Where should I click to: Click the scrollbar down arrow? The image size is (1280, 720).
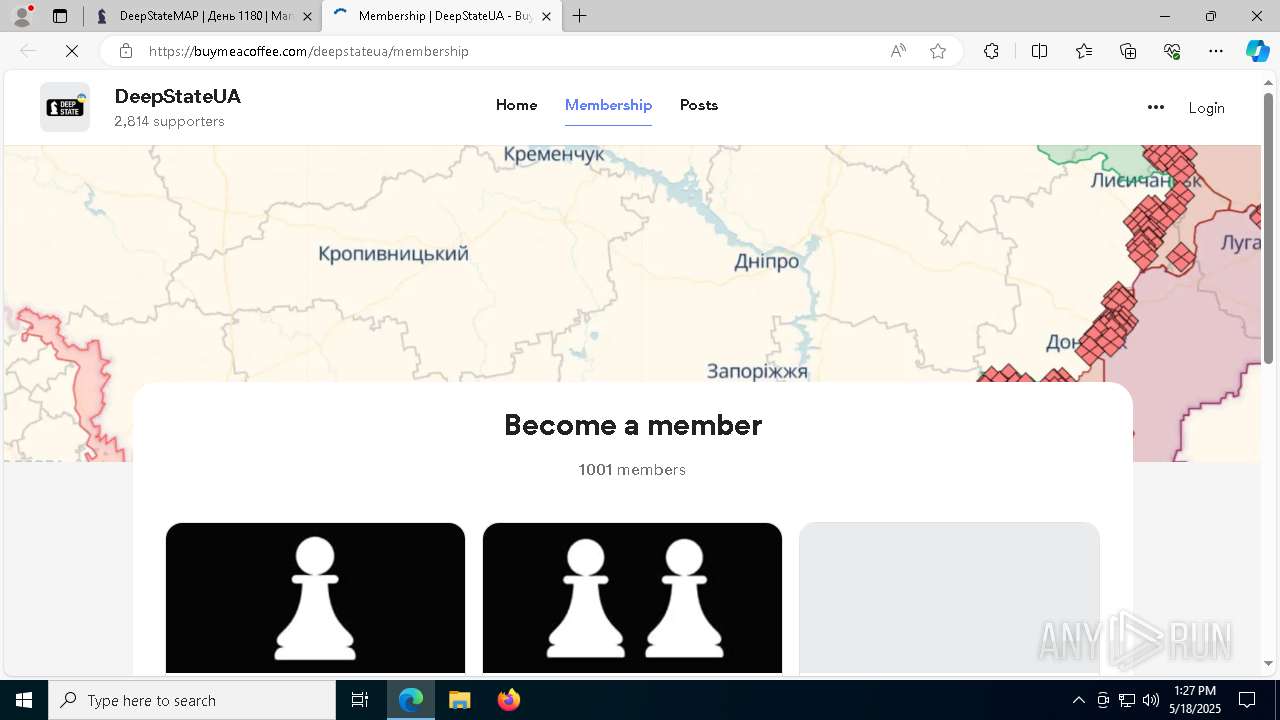pos(1269,663)
